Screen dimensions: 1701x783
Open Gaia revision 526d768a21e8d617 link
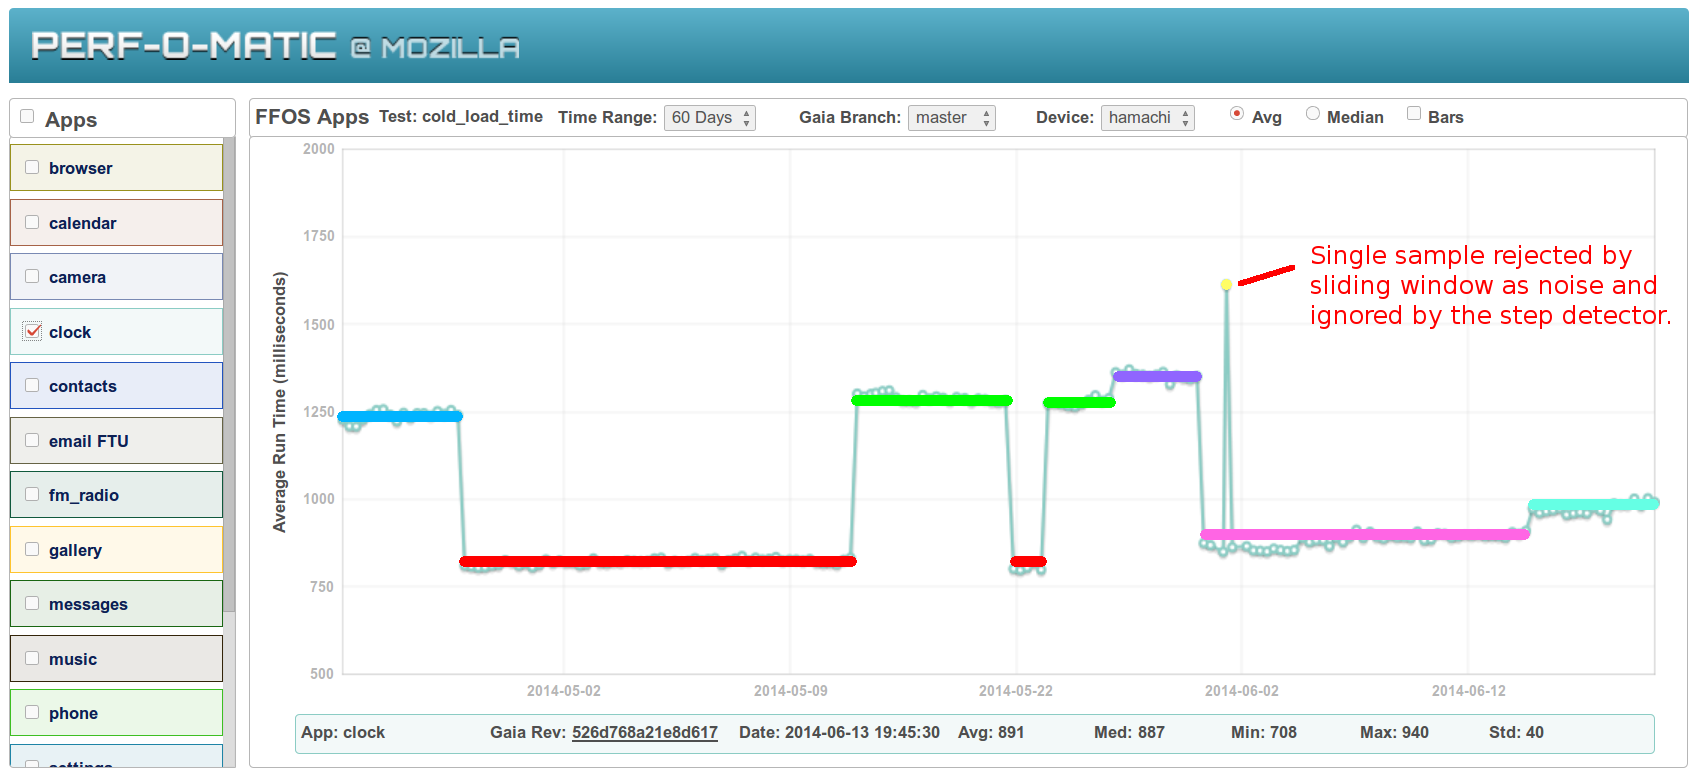[645, 732]
